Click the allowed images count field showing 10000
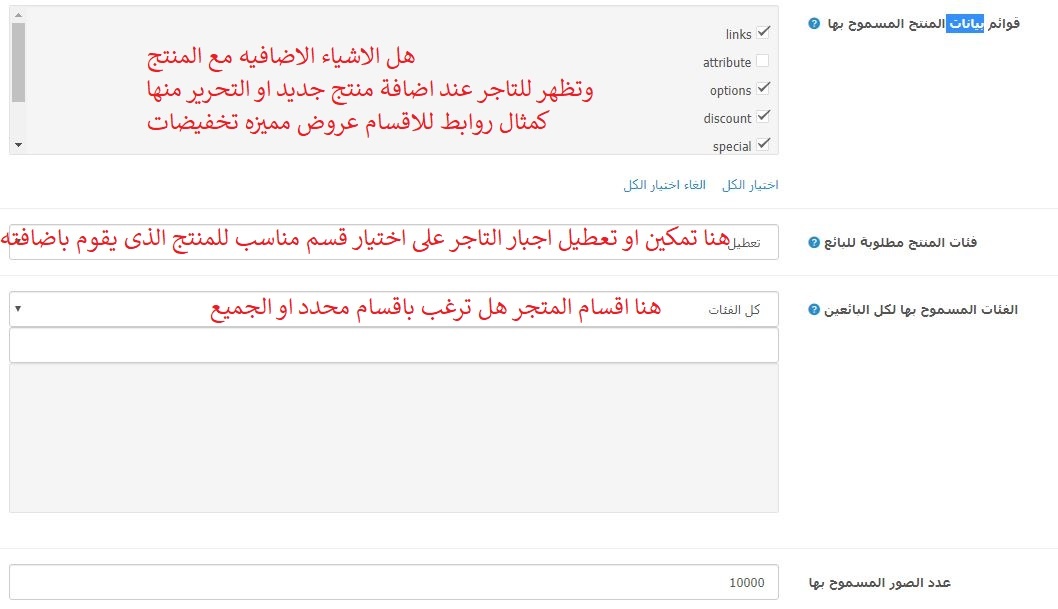 click(393, 582)
